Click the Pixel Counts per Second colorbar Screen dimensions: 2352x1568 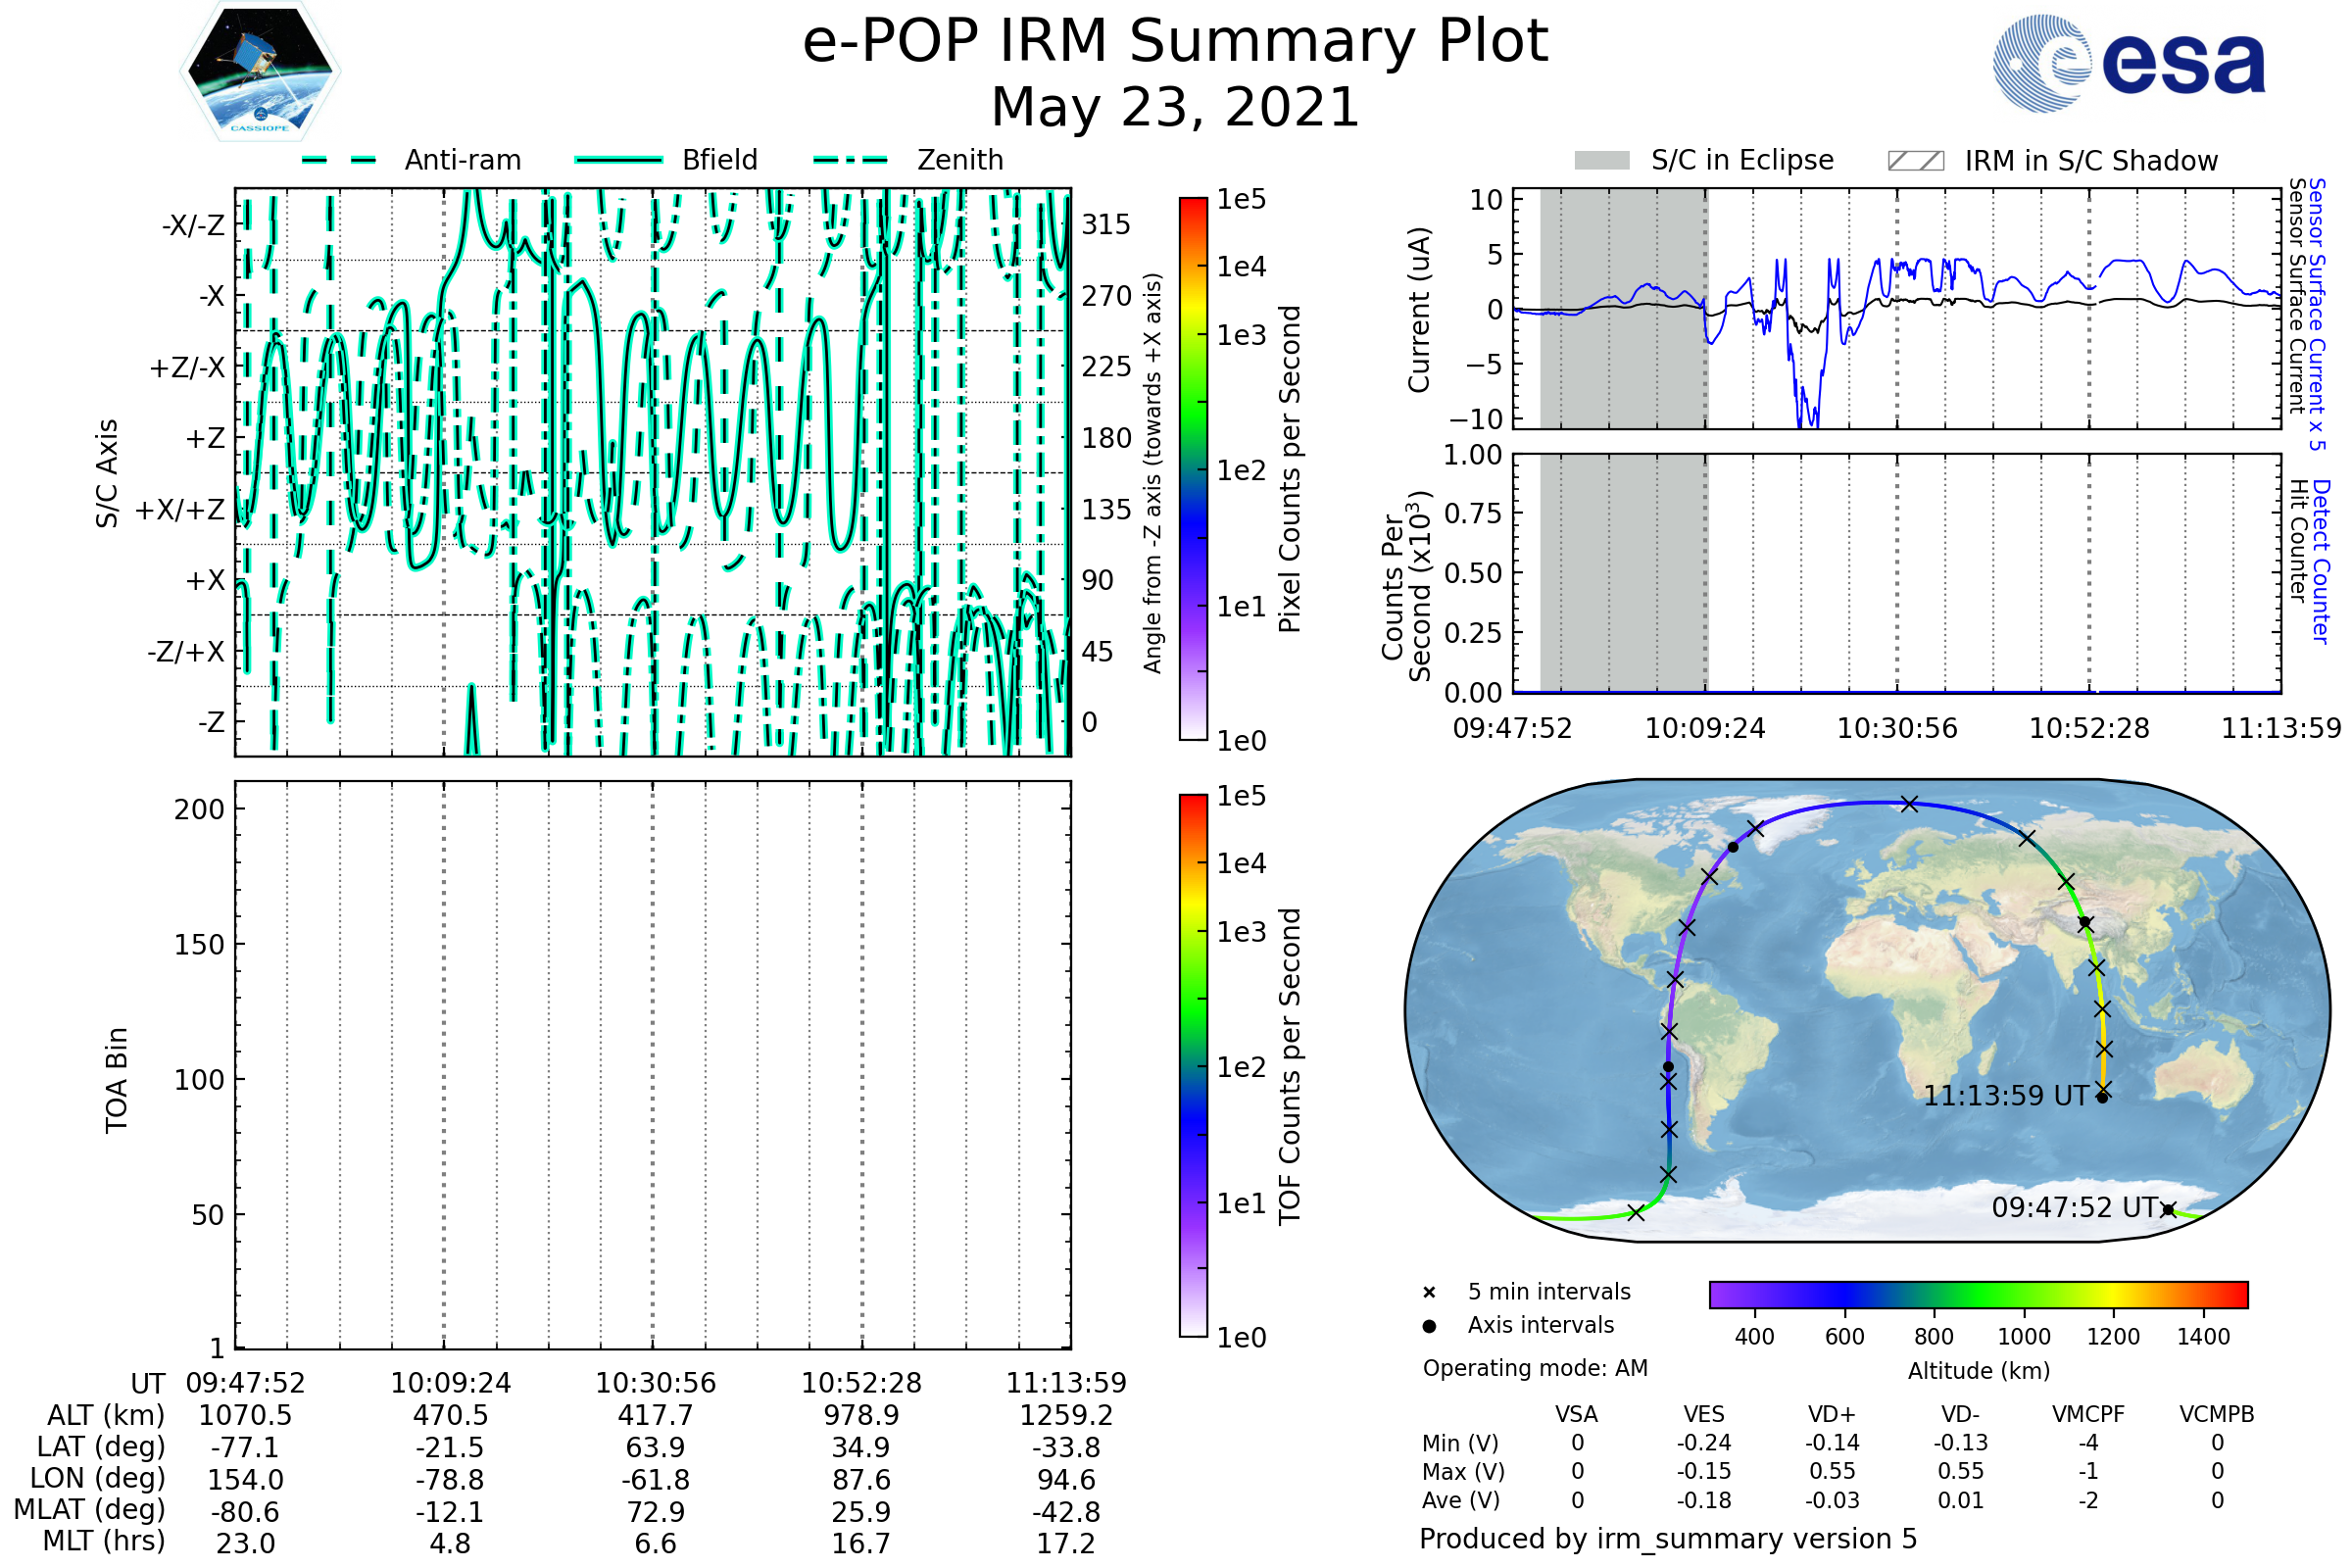(1193, 468)
